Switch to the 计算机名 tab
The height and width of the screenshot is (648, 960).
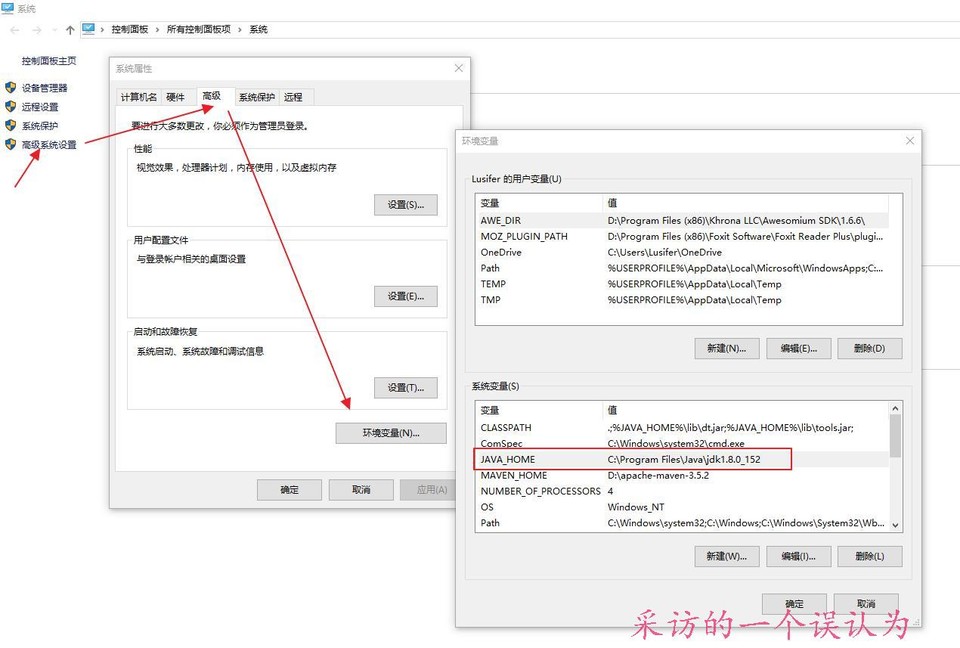(x=139, y=97)
